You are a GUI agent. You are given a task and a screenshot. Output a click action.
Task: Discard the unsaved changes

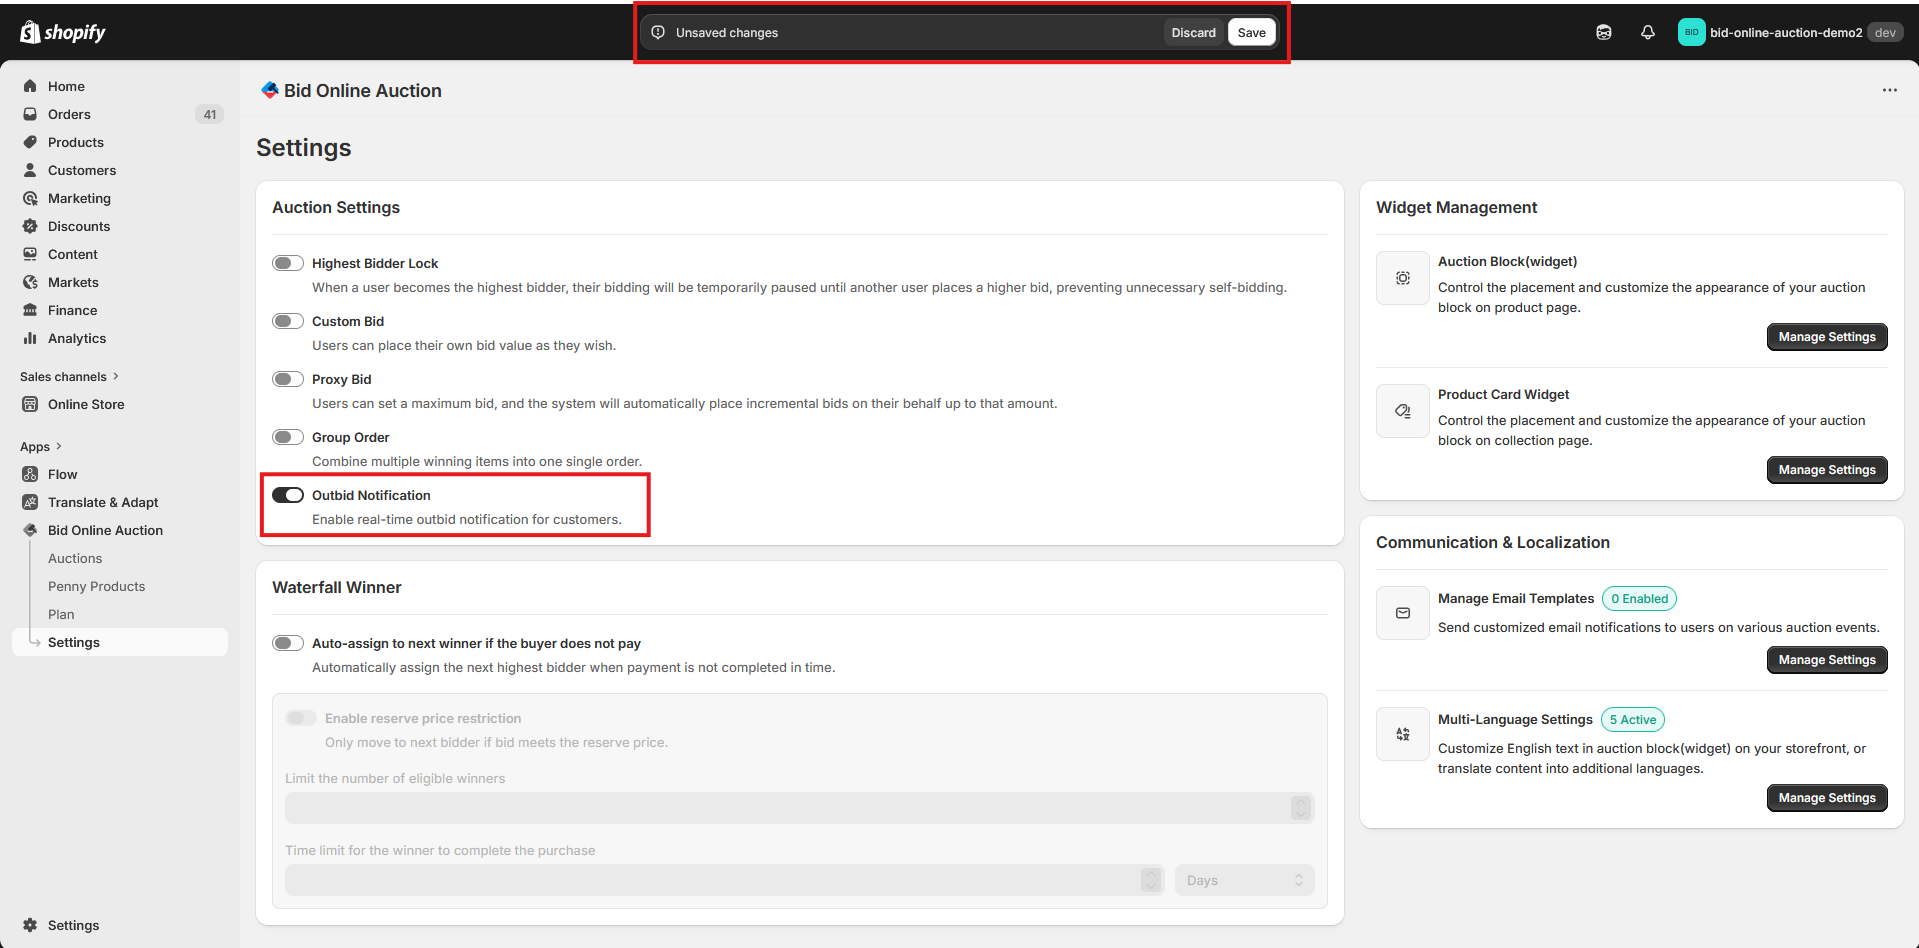click(x=1193, y=32)
